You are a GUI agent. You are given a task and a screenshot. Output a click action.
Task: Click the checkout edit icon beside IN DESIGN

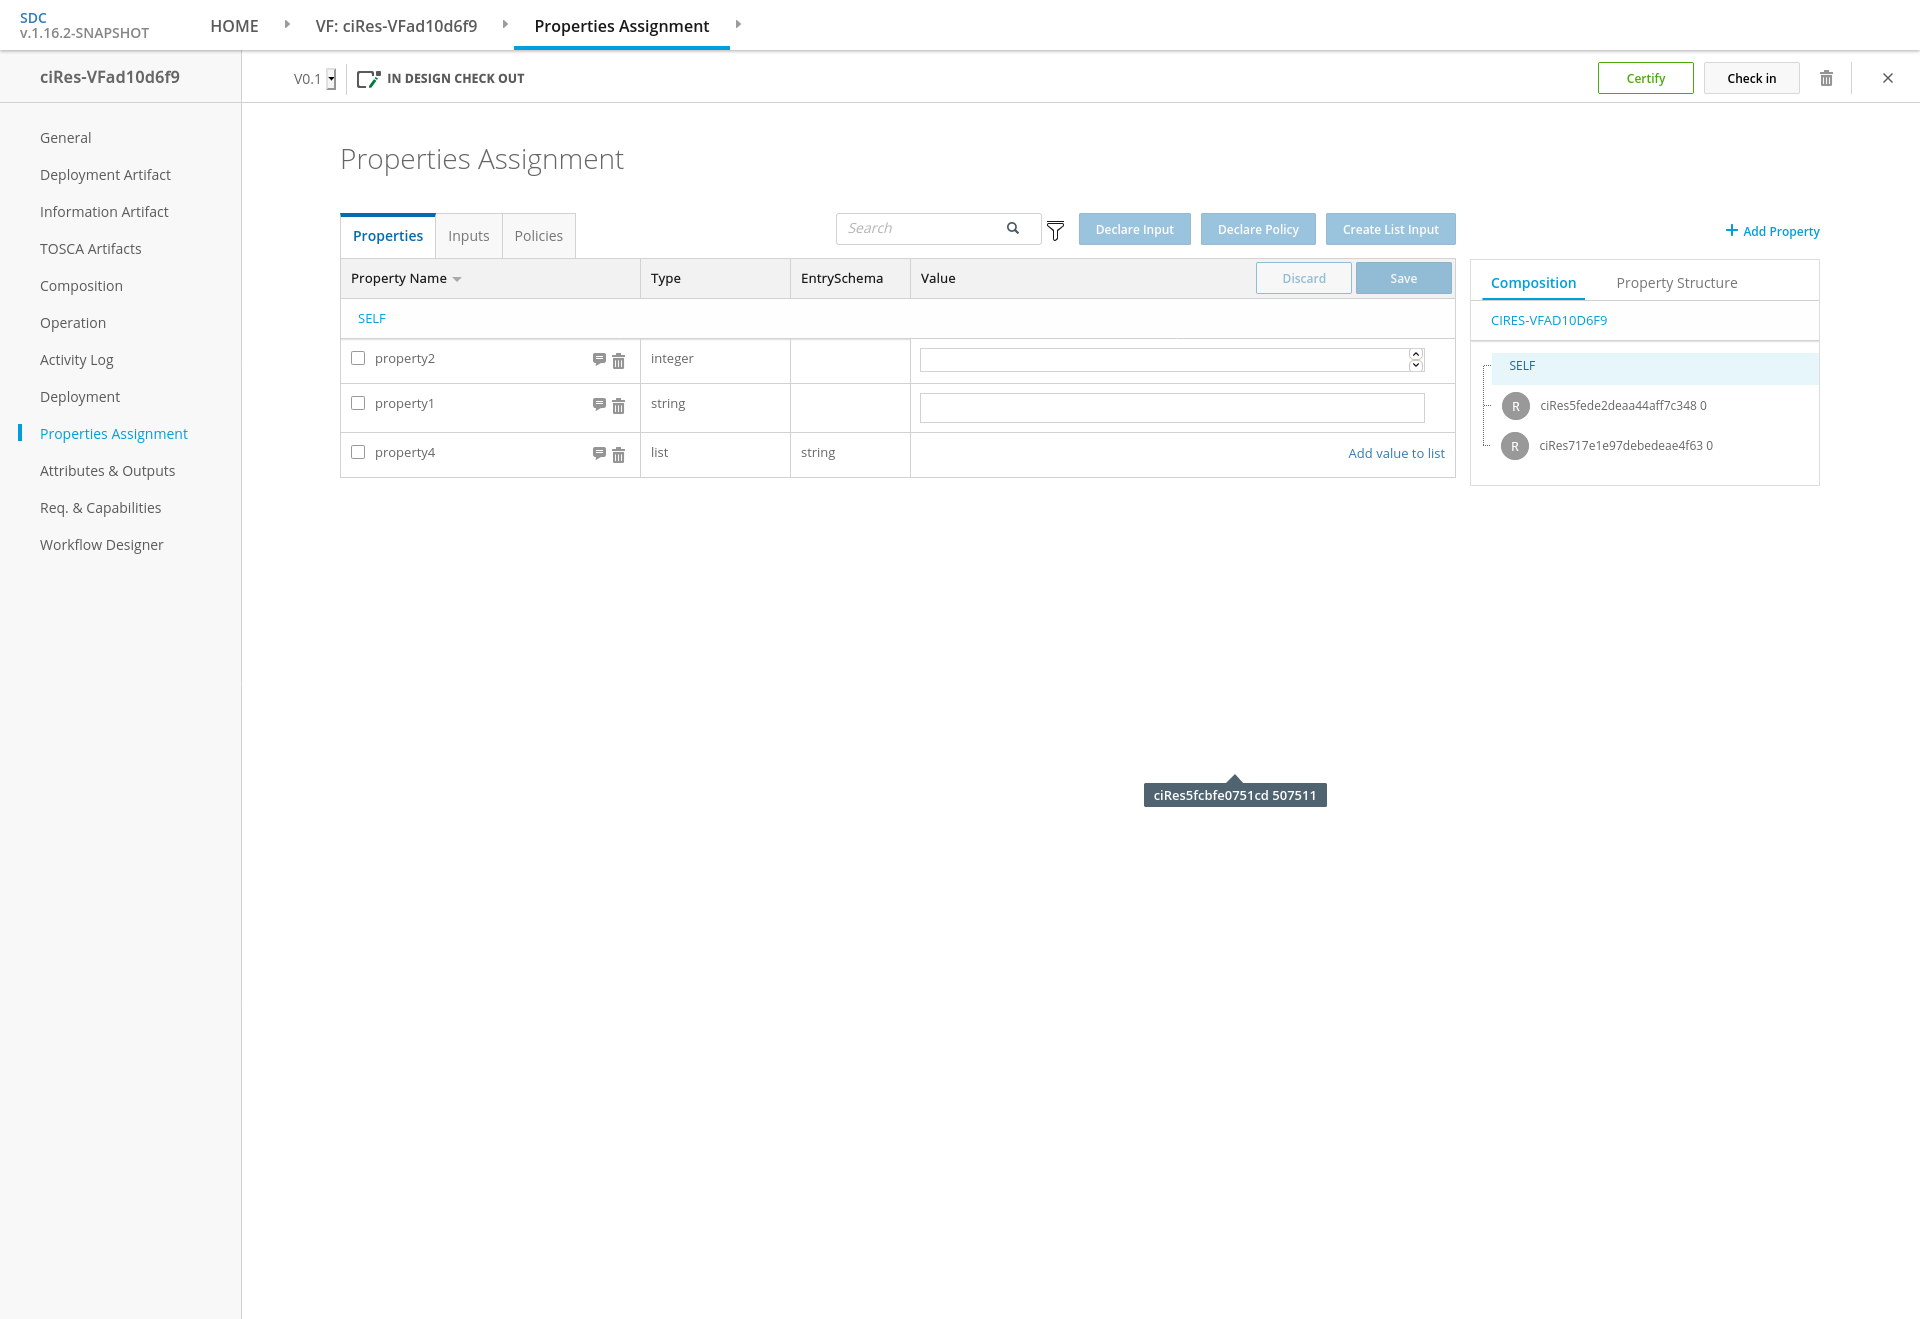click(368, 79)
